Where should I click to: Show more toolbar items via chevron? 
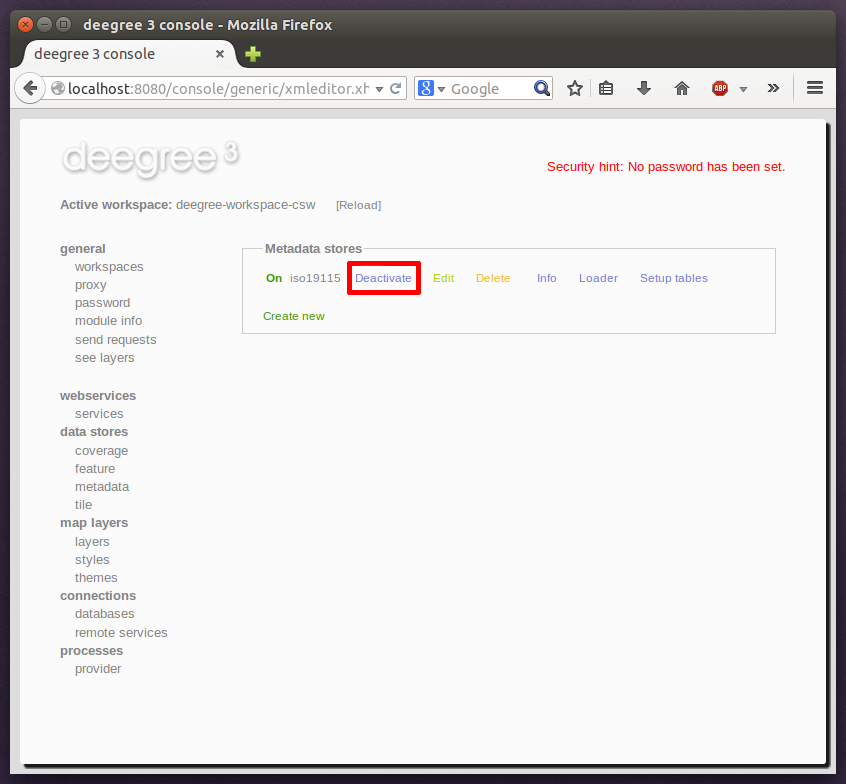pos(773,88)
